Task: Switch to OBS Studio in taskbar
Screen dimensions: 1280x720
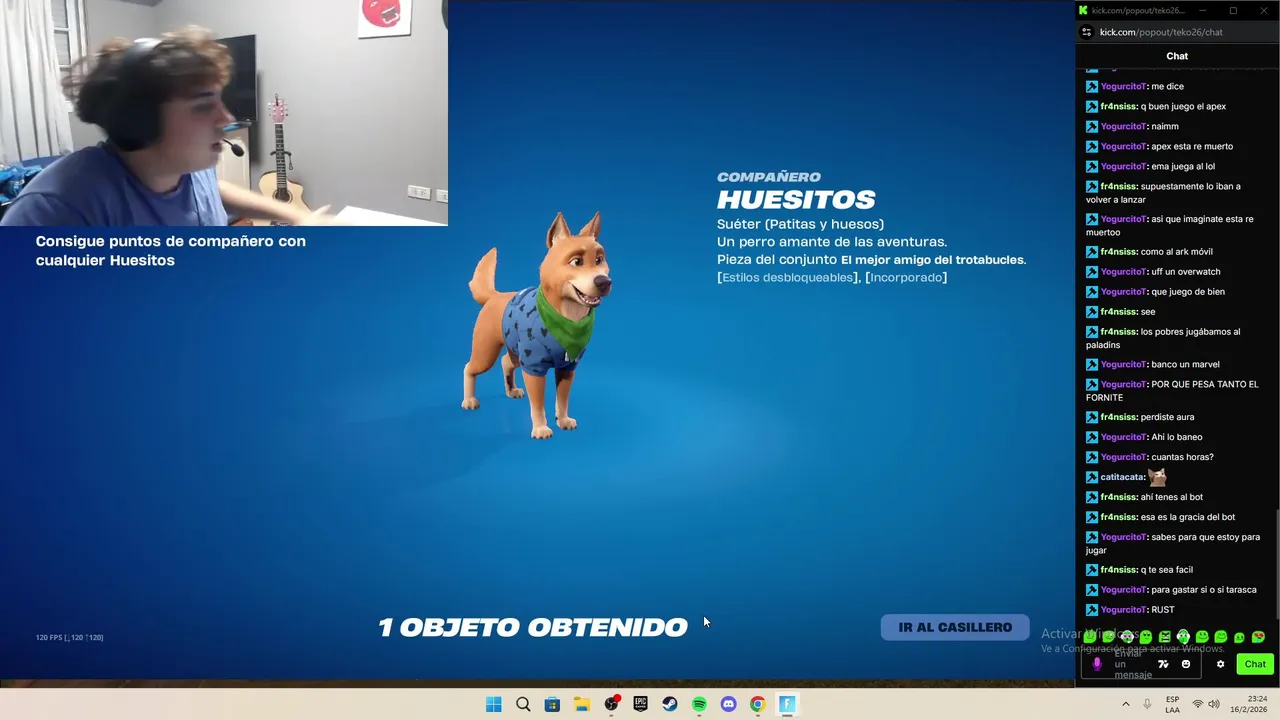Action: click(x=611, y=704)
